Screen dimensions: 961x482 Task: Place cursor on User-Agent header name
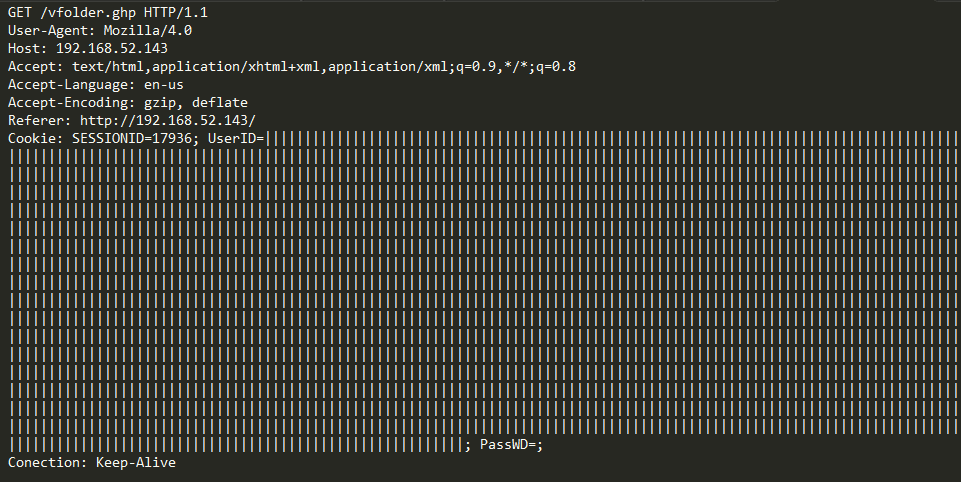(x=48, y=30)
